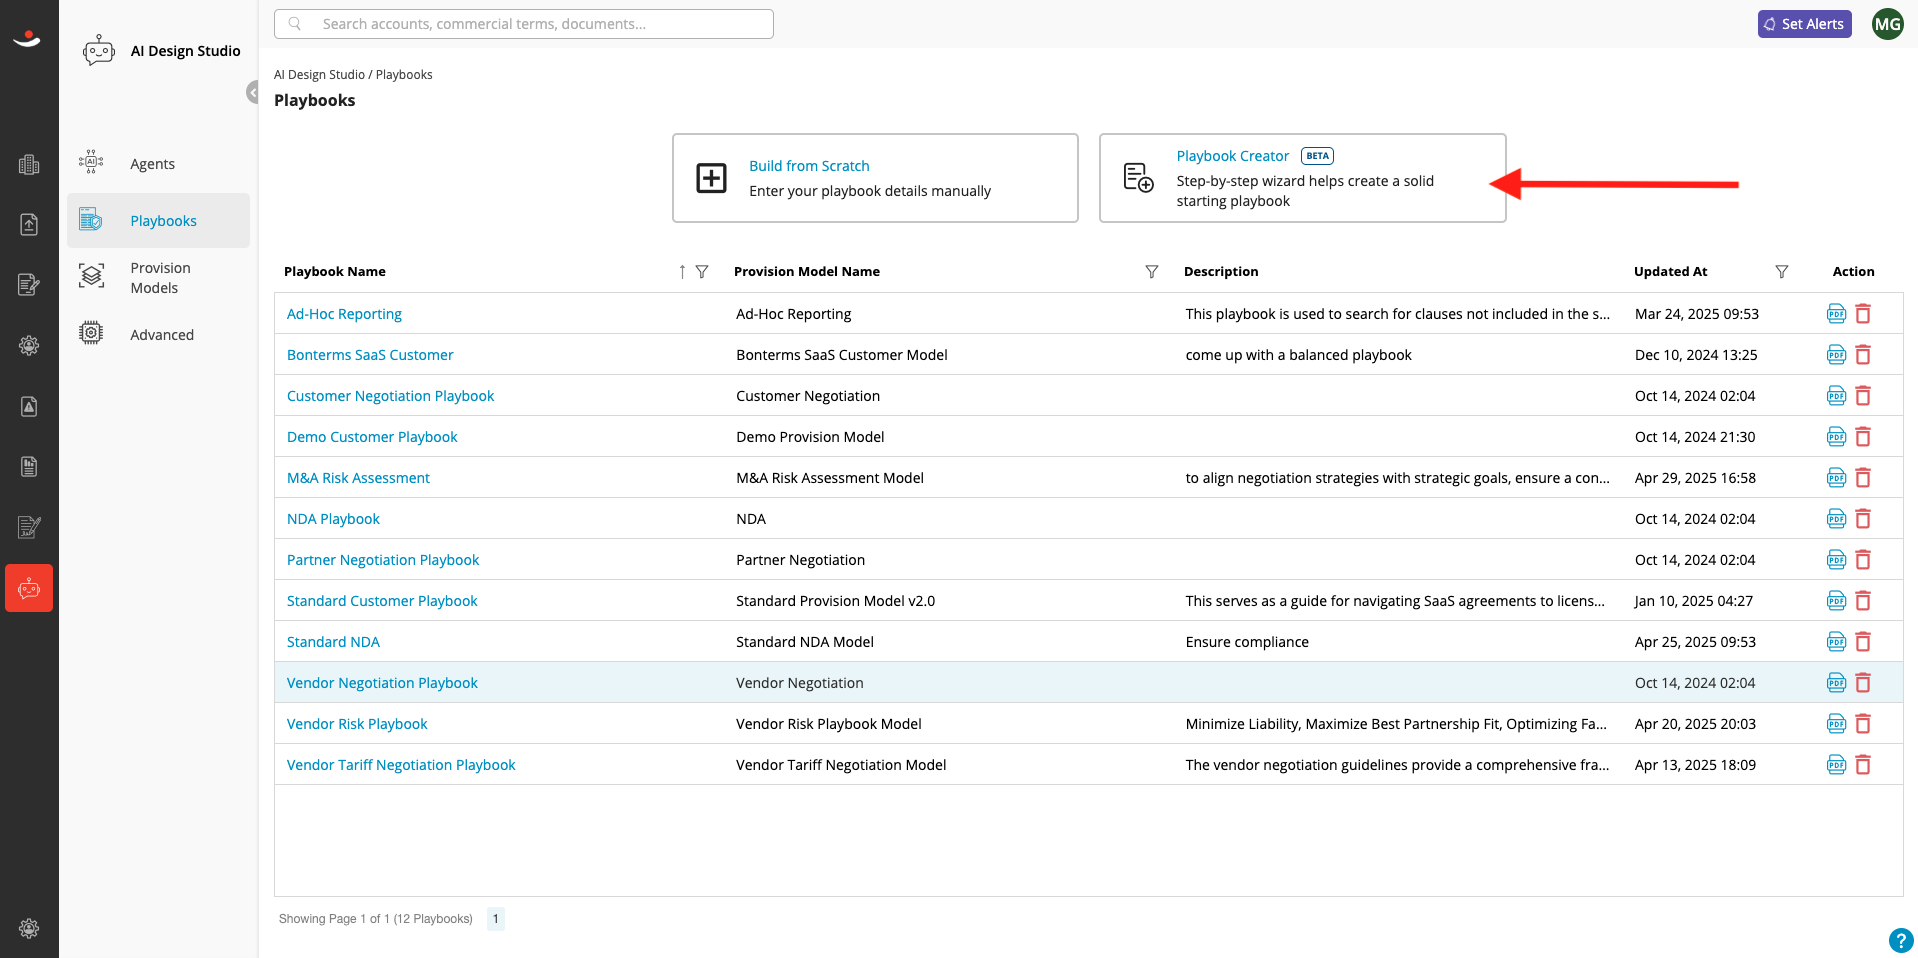
Task: Click the search accounts input field
Action: click(x=524, y=24)
